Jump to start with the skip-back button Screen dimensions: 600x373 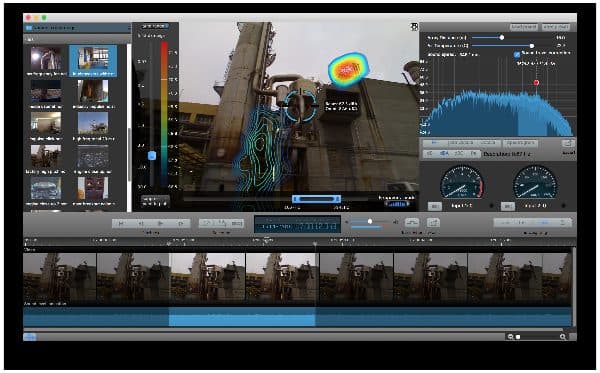[121, 223]
